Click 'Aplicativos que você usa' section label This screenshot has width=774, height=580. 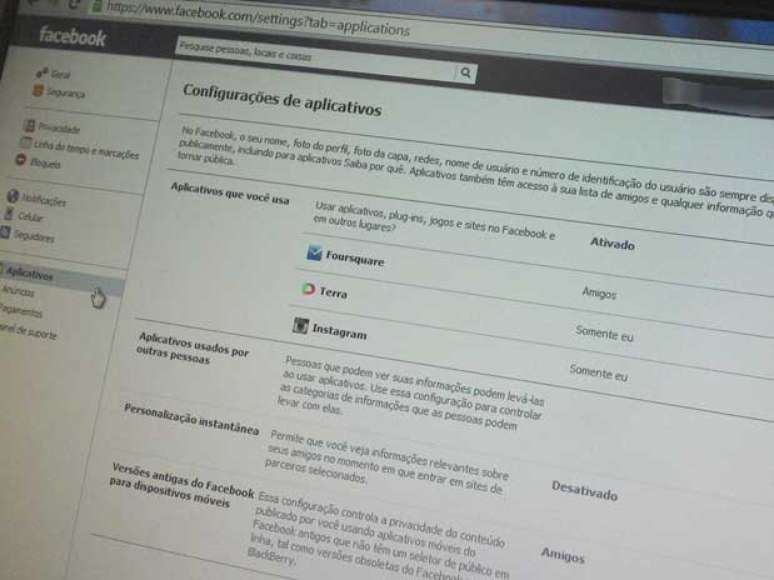click(x=230, y=193)
